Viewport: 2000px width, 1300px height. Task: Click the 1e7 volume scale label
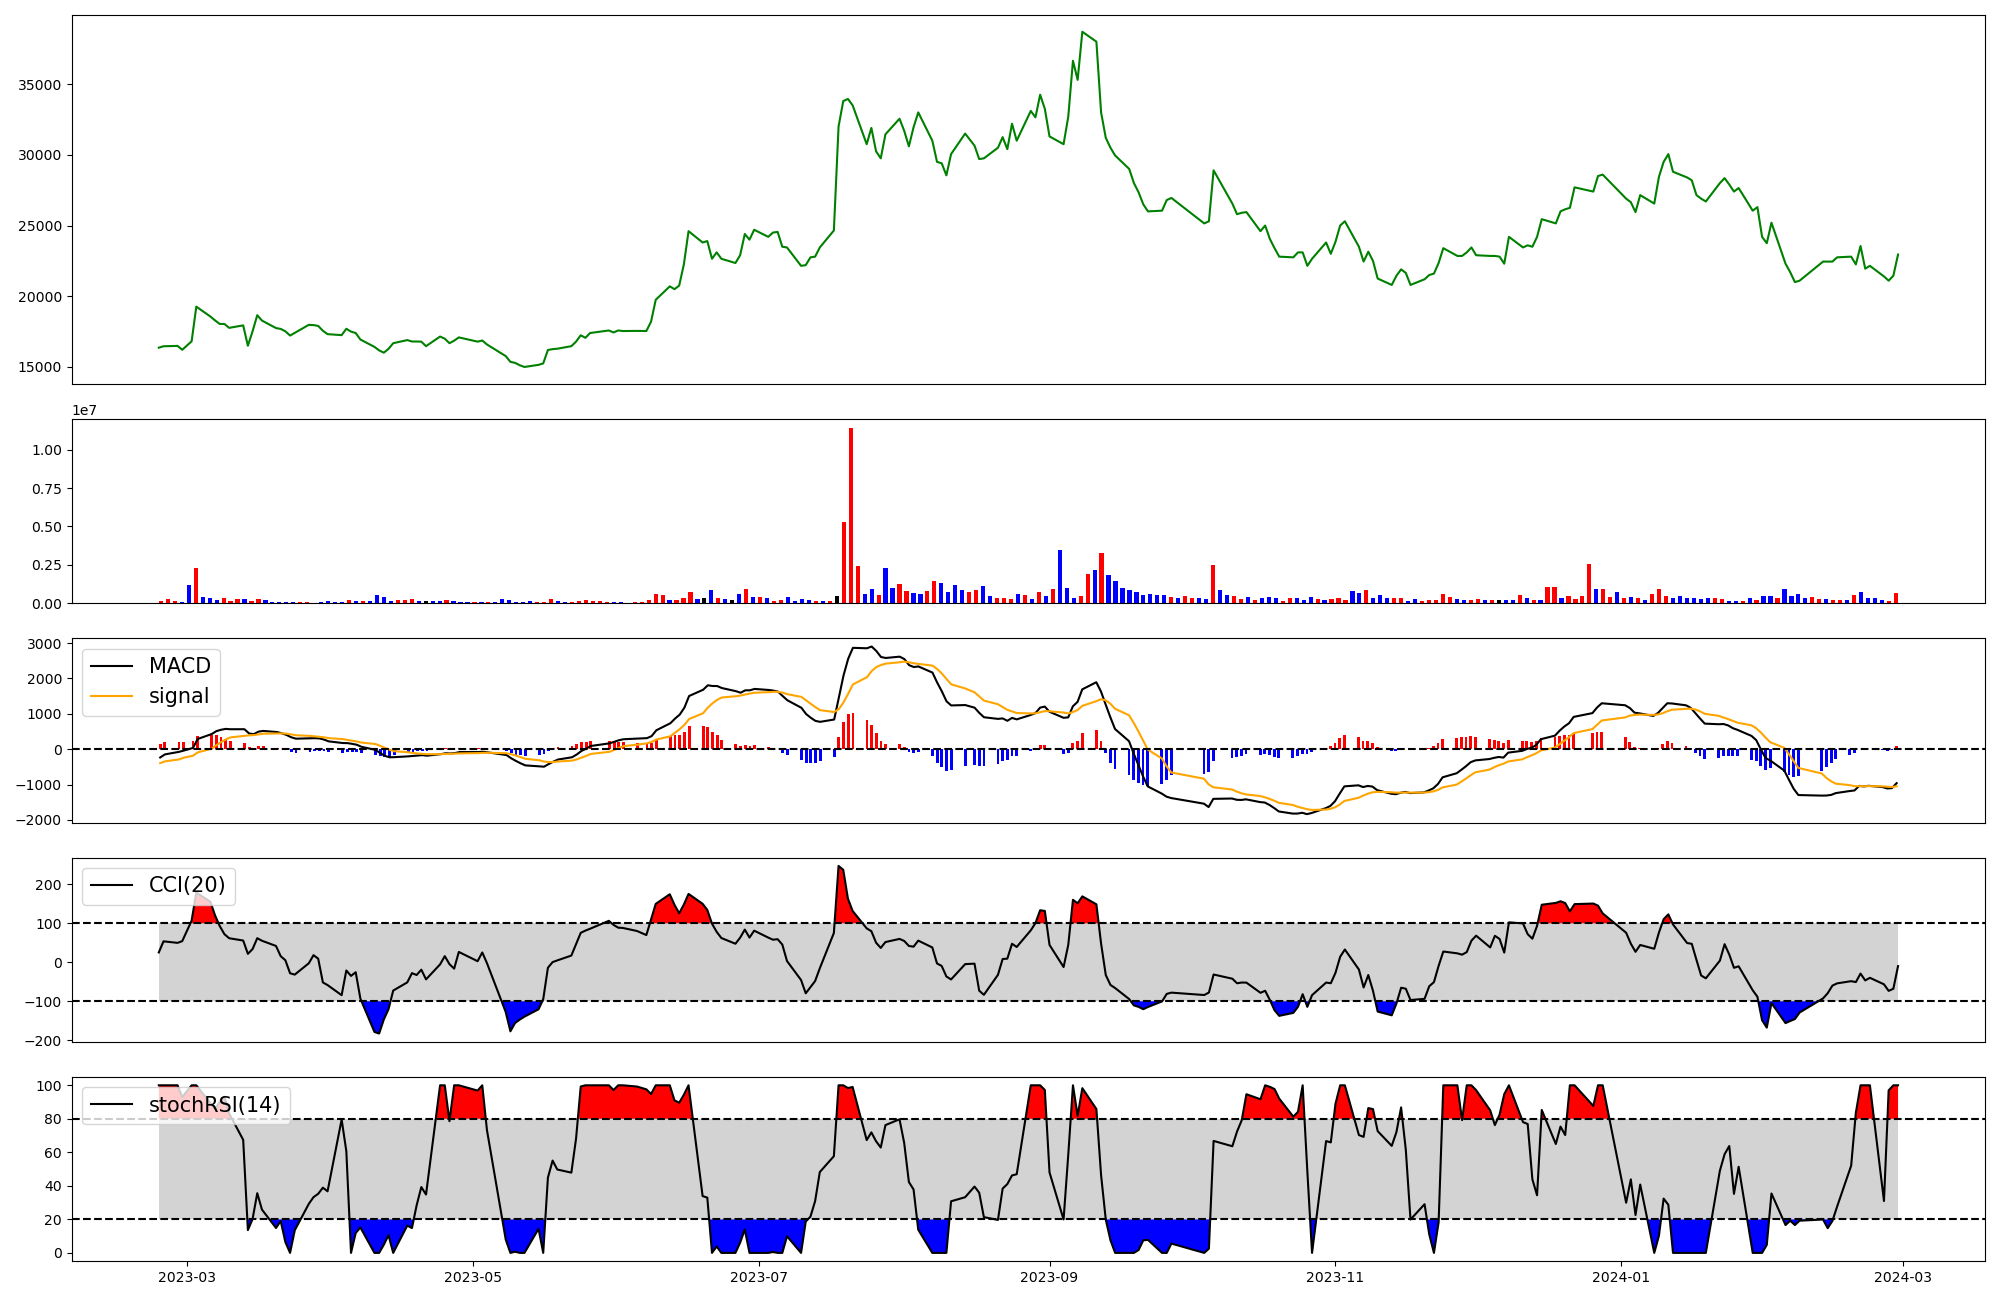click(x=84, y=410)
